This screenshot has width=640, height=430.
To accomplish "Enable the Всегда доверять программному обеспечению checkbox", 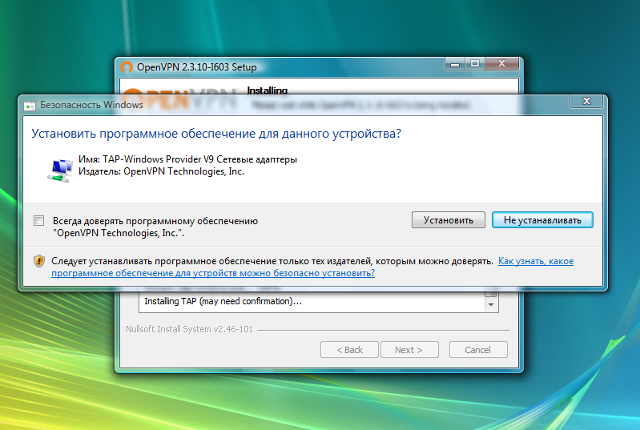I will [39, 221].
